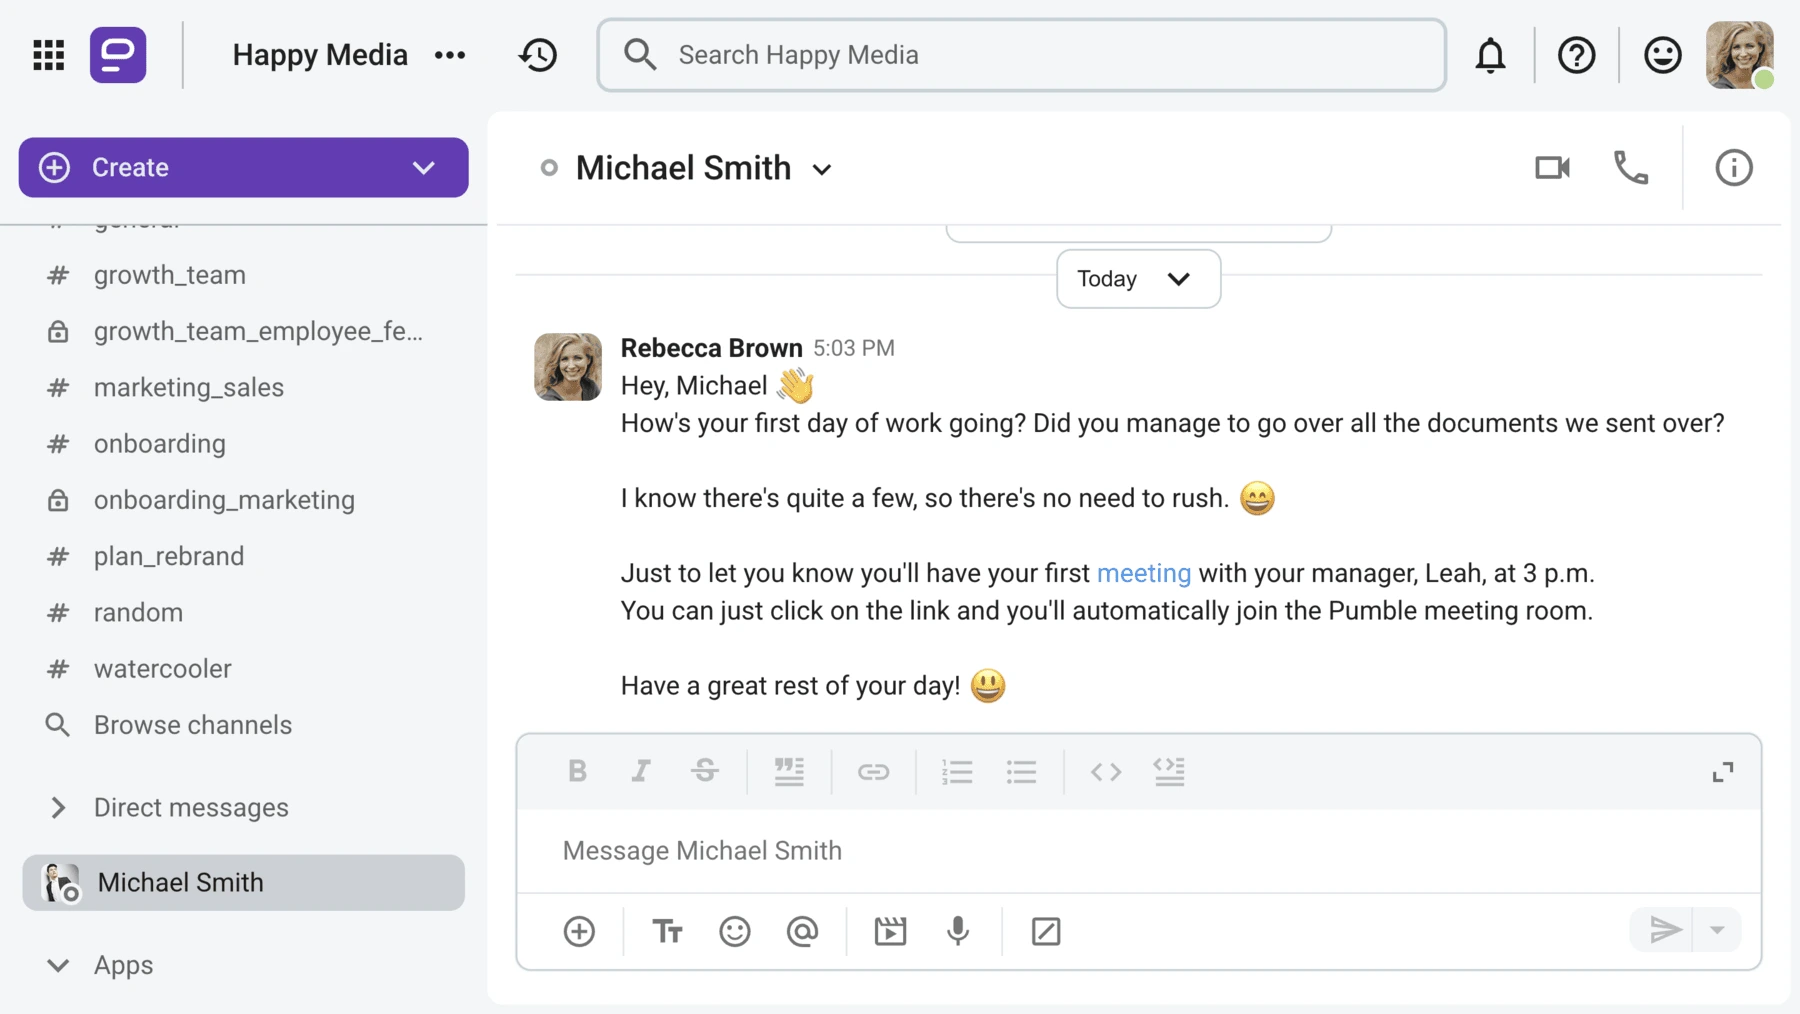Click the Rebecca Brown sender name
This screenshot has height=1014, width=1800.
coord(711,348)
